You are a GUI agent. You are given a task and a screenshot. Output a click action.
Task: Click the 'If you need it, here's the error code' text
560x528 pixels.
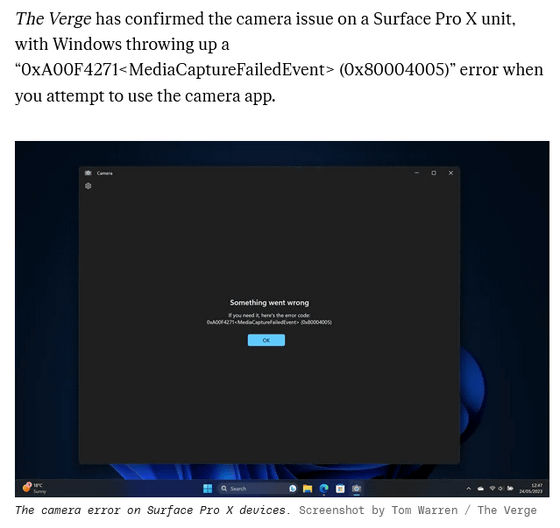(x=269, y=315)
